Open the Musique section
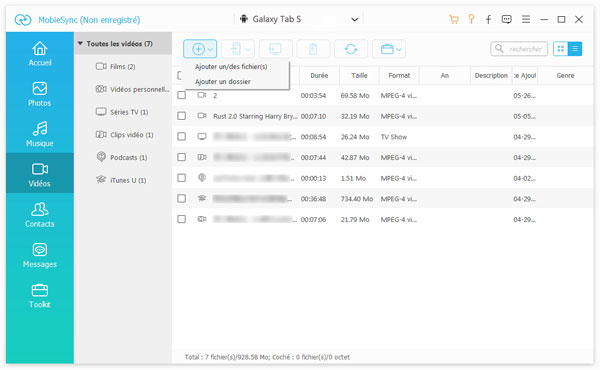This screenshot has width=600, height=370. click(40, 134)
